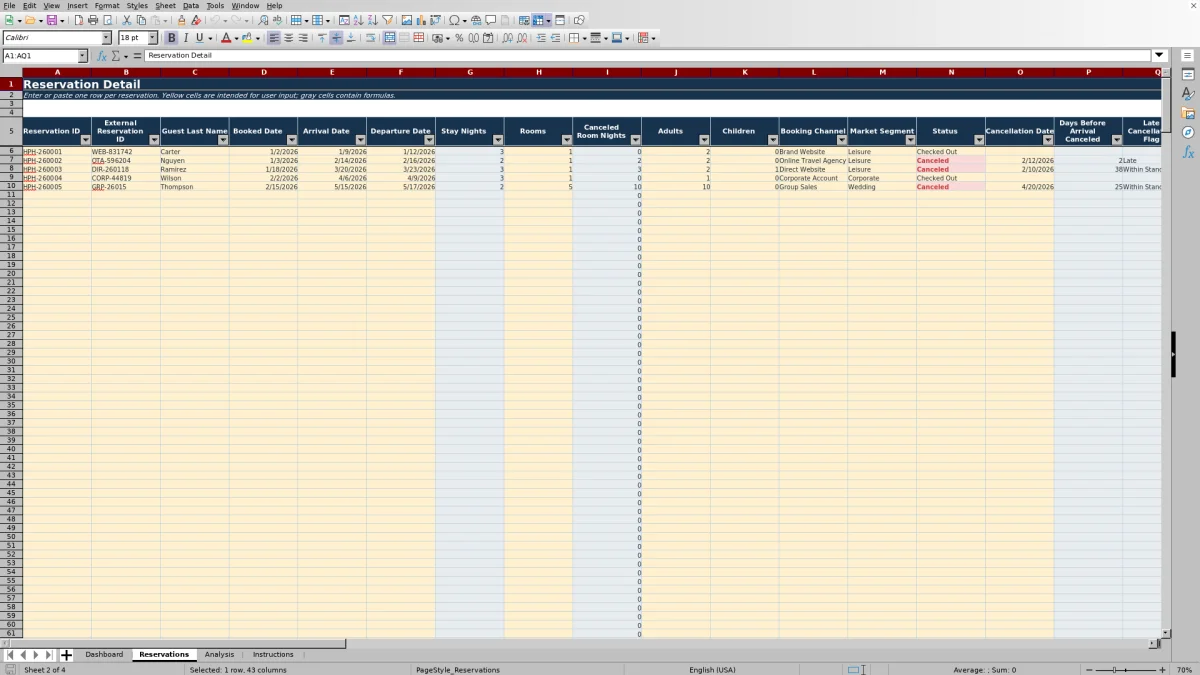Click the Save document icon
The height and width of the screenshot is (675, 1200).
[x=51, y=20]
